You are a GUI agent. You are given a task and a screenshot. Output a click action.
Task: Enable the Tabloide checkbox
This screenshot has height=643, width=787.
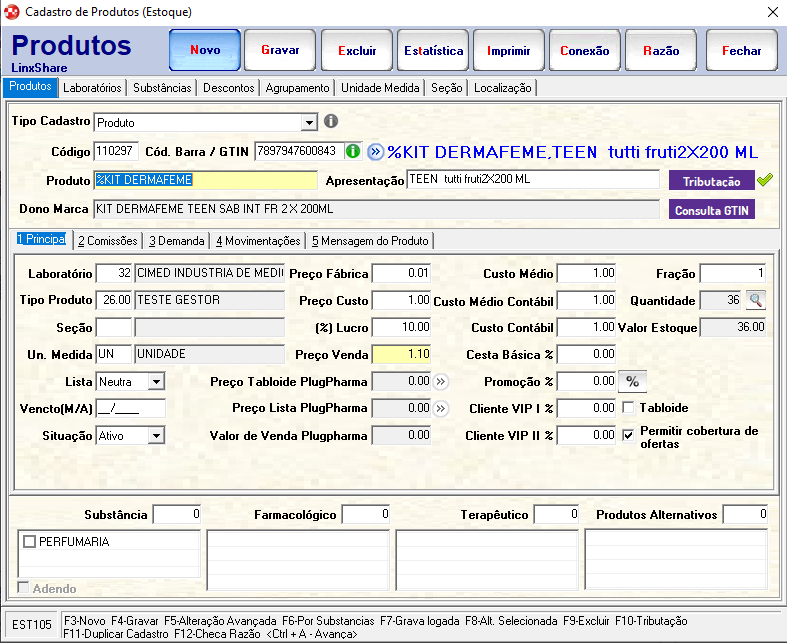click(628, 408)
